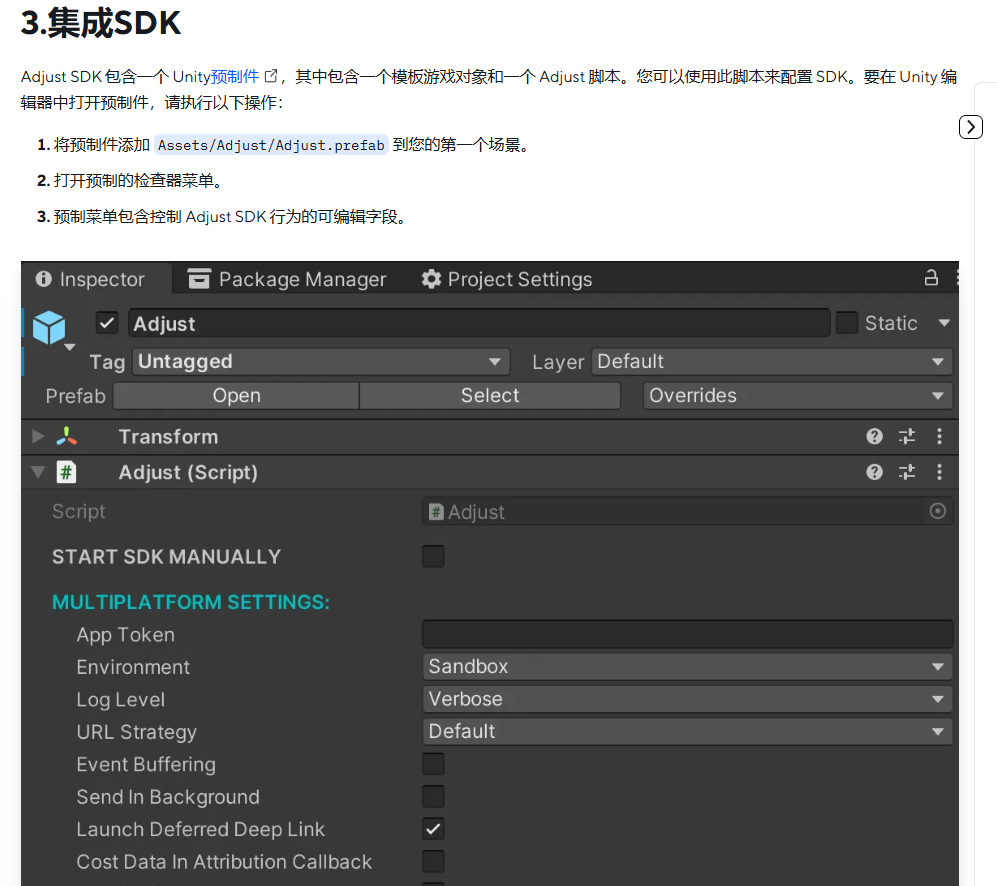Click the Log Level label
997x886 pixels.
tap(121, 700)
